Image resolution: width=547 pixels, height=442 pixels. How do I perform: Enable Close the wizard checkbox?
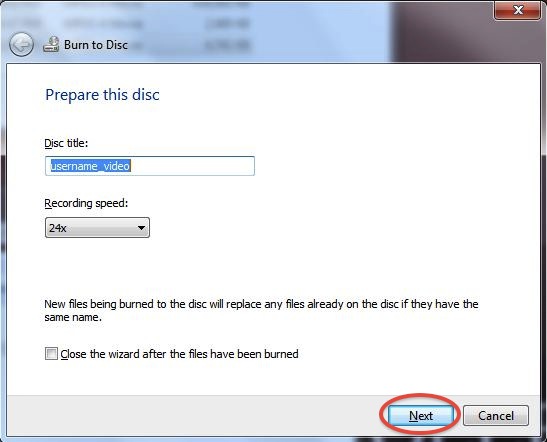(x=51, y=354)
